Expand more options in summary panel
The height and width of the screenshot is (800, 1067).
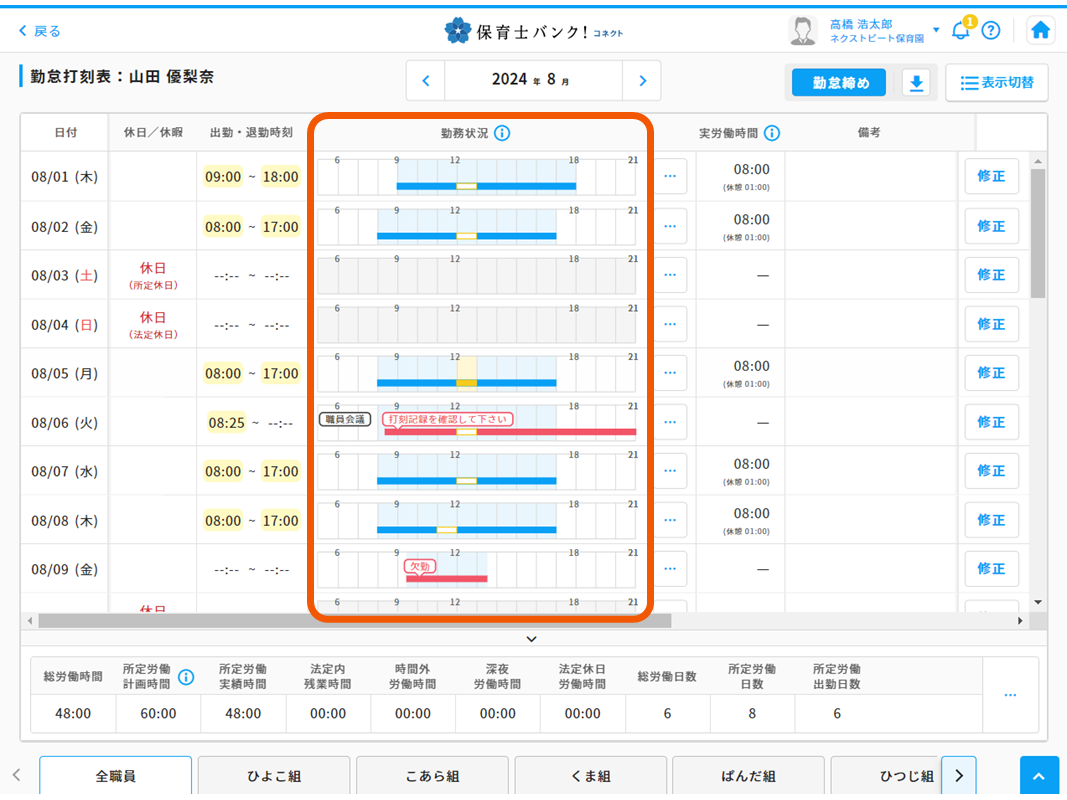point(1010,695)
